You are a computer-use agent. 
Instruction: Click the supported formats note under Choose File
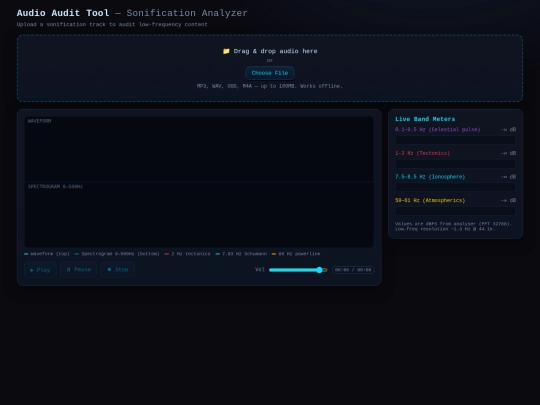(x=270, y=86)
